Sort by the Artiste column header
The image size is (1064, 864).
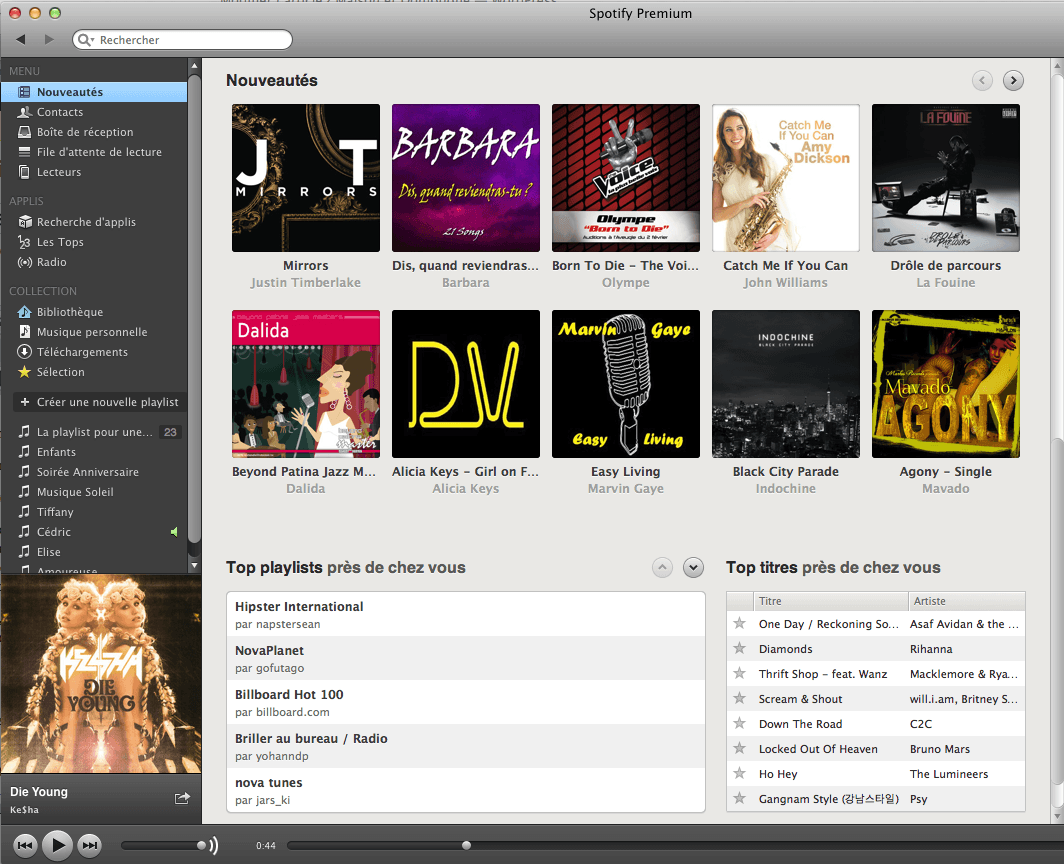tap(966, 601)
